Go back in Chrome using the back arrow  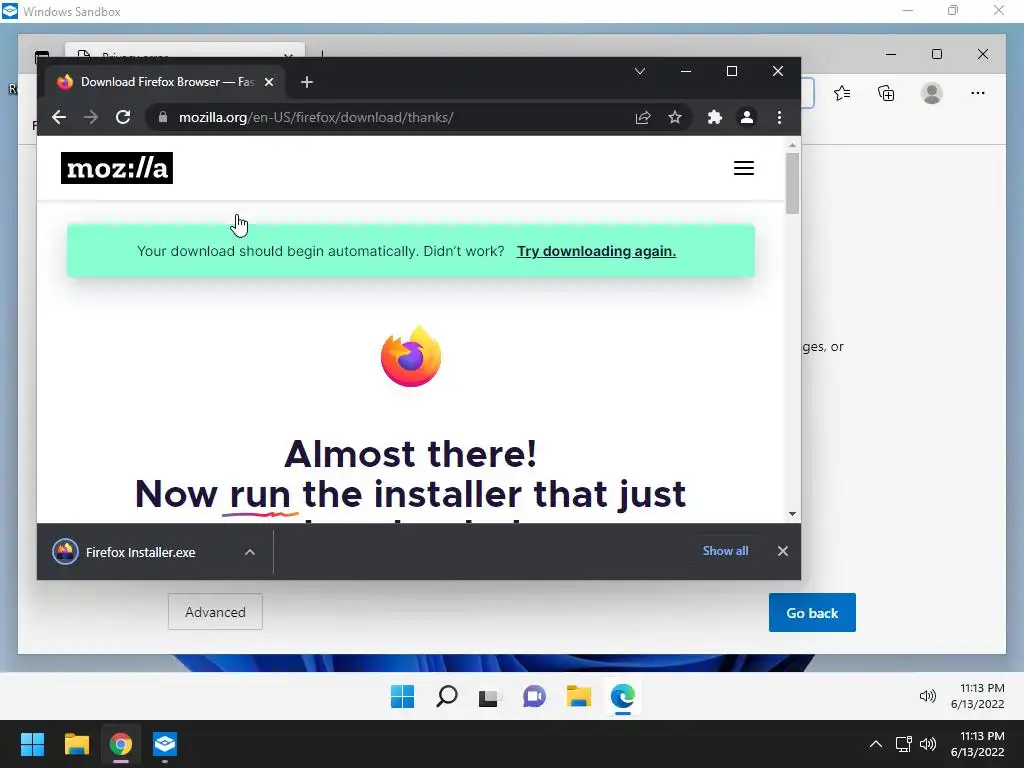tap(59, 118)
